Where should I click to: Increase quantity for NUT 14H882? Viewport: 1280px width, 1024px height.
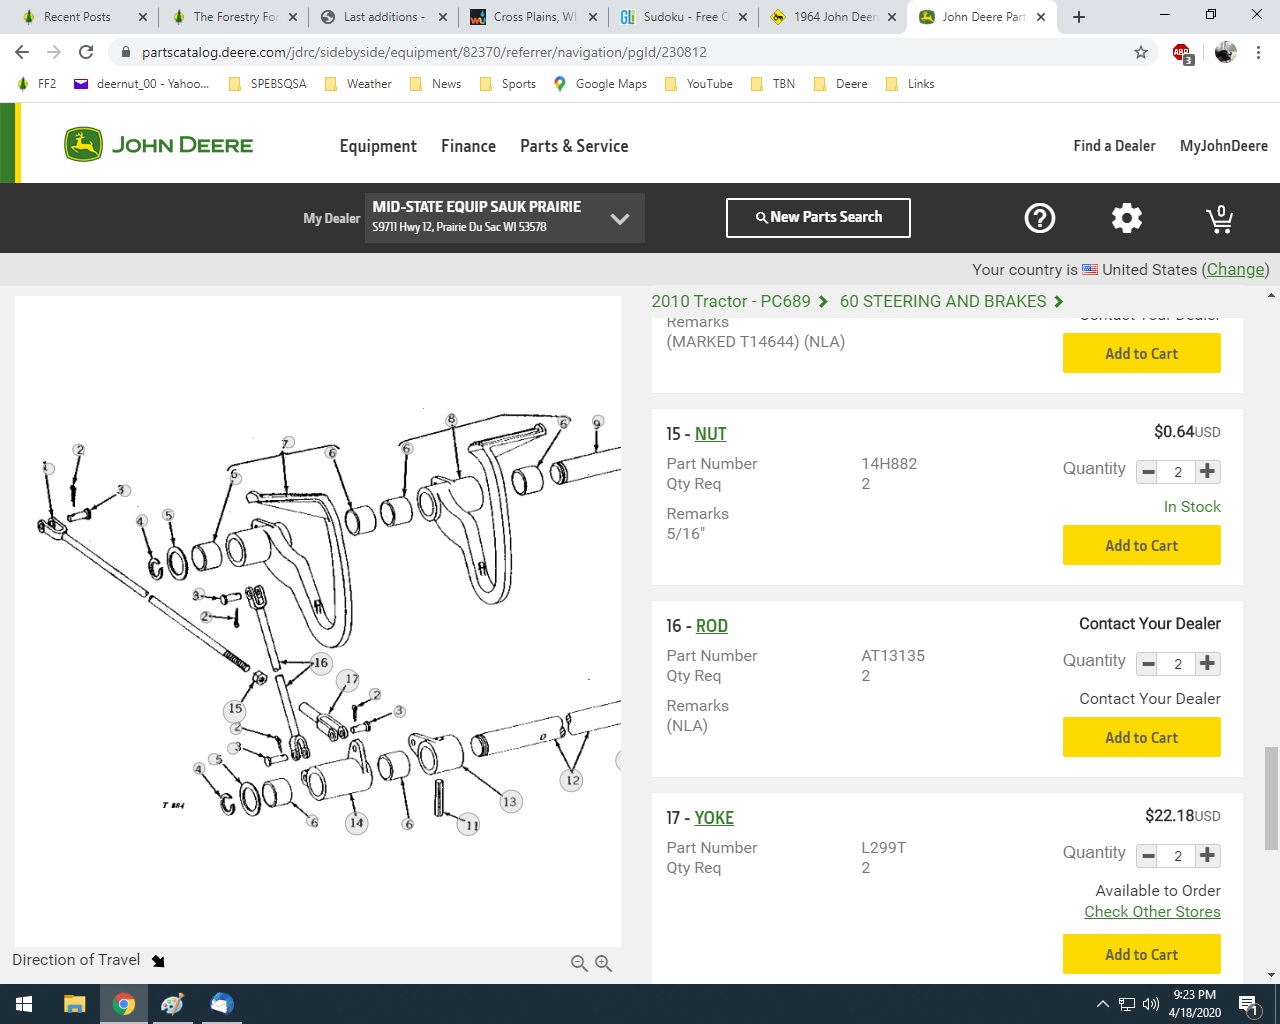point(1208,471)
